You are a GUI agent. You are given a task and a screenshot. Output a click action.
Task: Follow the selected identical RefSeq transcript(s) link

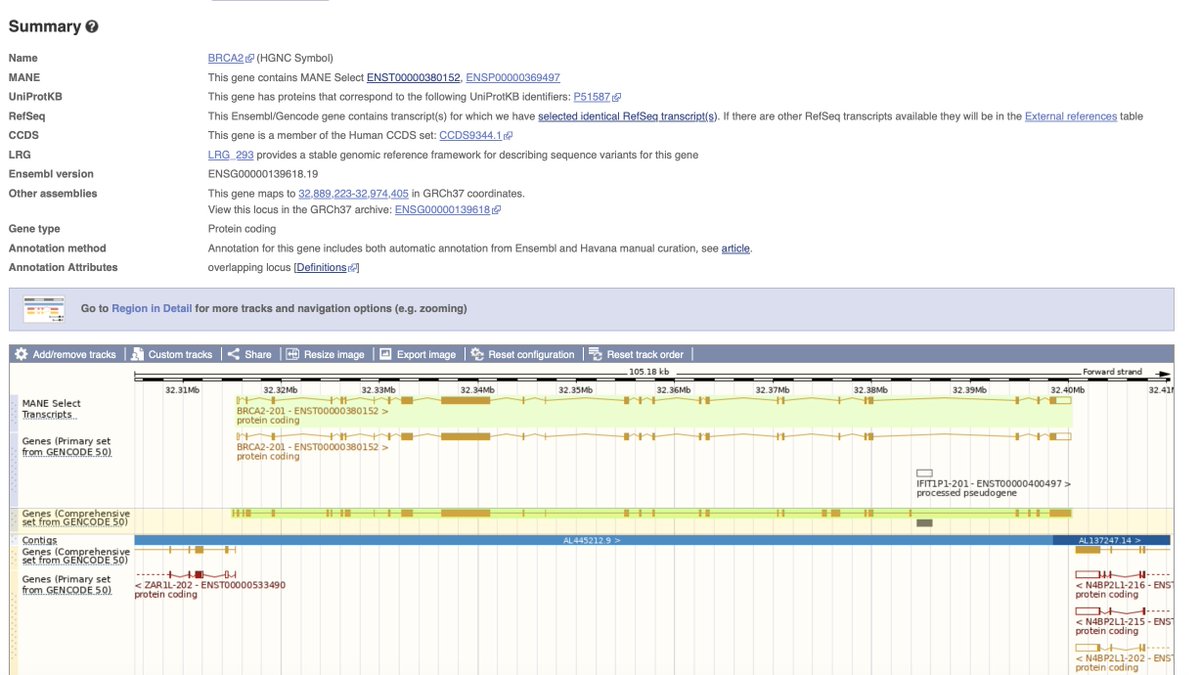coord(628,116)
